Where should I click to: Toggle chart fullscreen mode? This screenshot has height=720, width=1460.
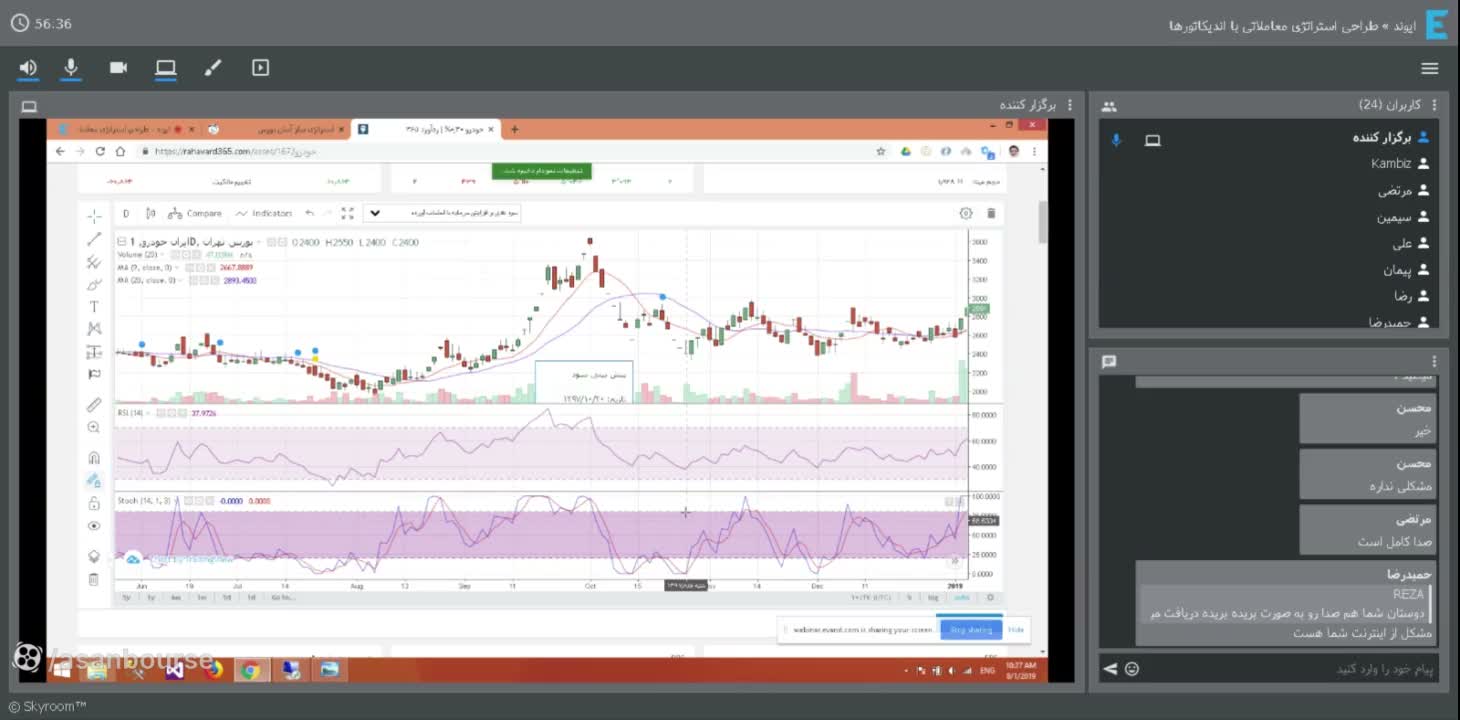click(347, 213)
